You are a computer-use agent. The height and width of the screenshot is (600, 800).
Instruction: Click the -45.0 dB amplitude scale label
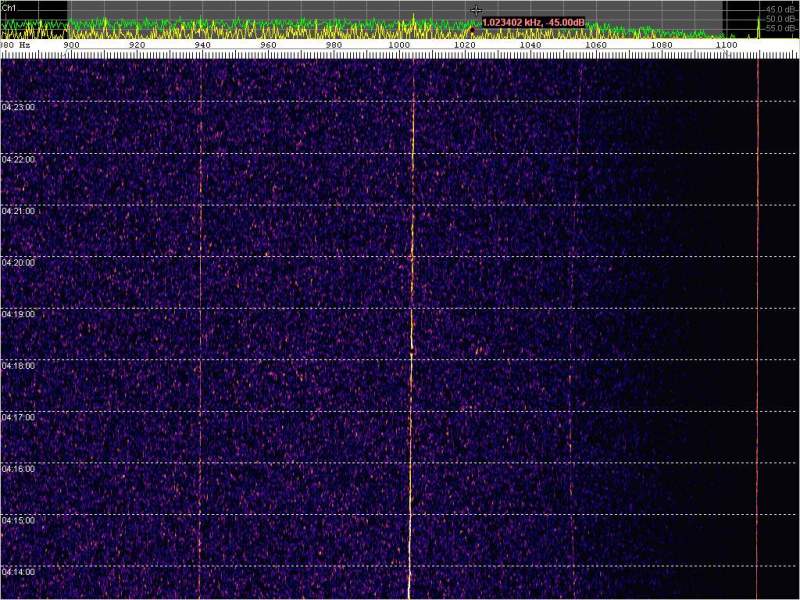[780, 9]
